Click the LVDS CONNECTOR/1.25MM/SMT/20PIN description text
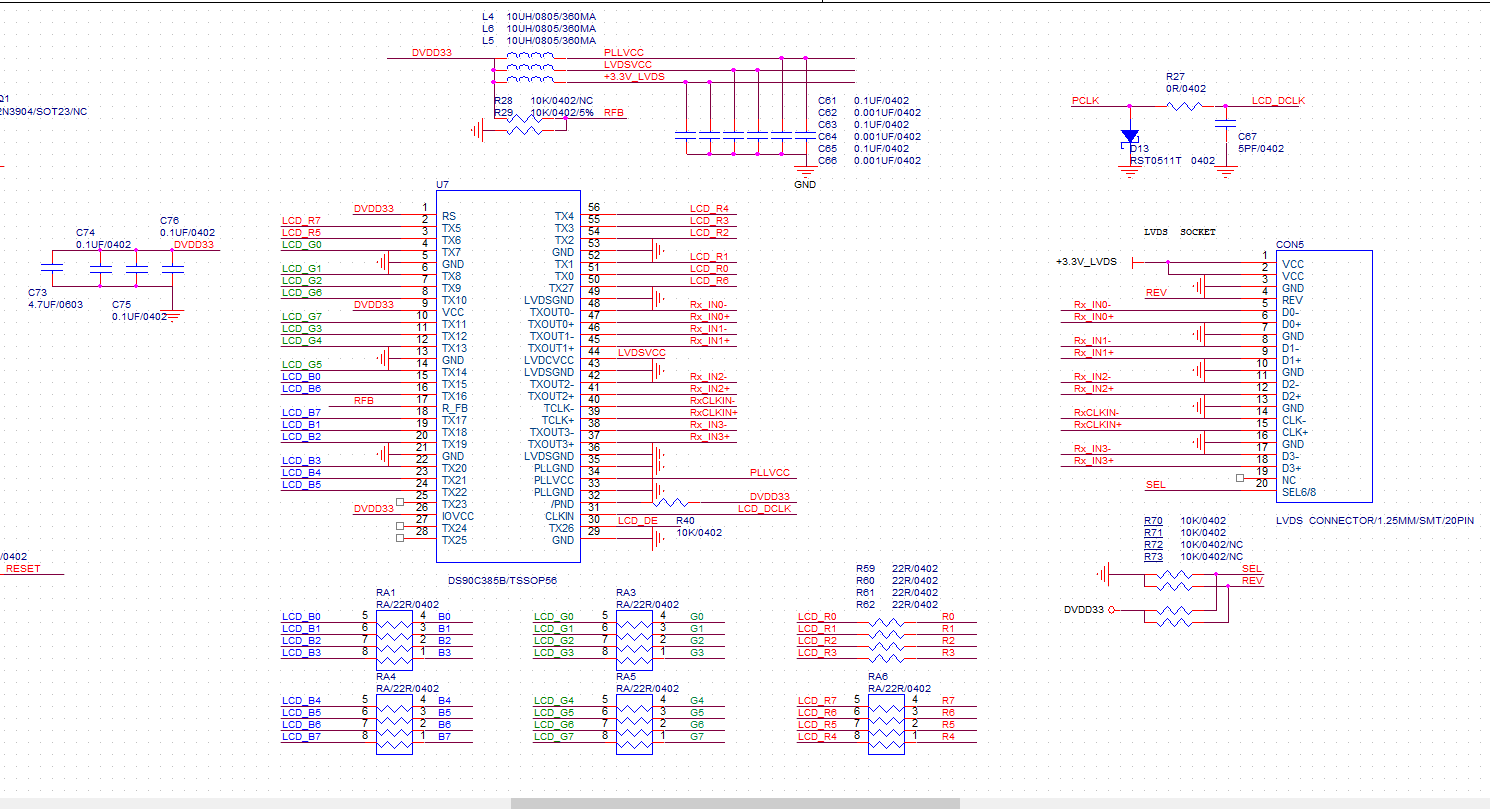The image size is (1490, 809). 1375,520
